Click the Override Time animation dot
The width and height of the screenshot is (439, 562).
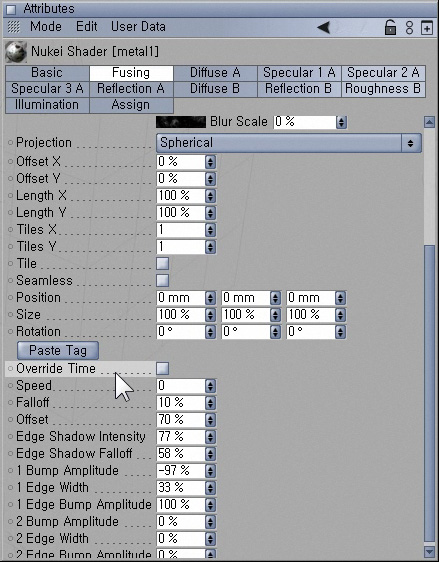(11, 368)
